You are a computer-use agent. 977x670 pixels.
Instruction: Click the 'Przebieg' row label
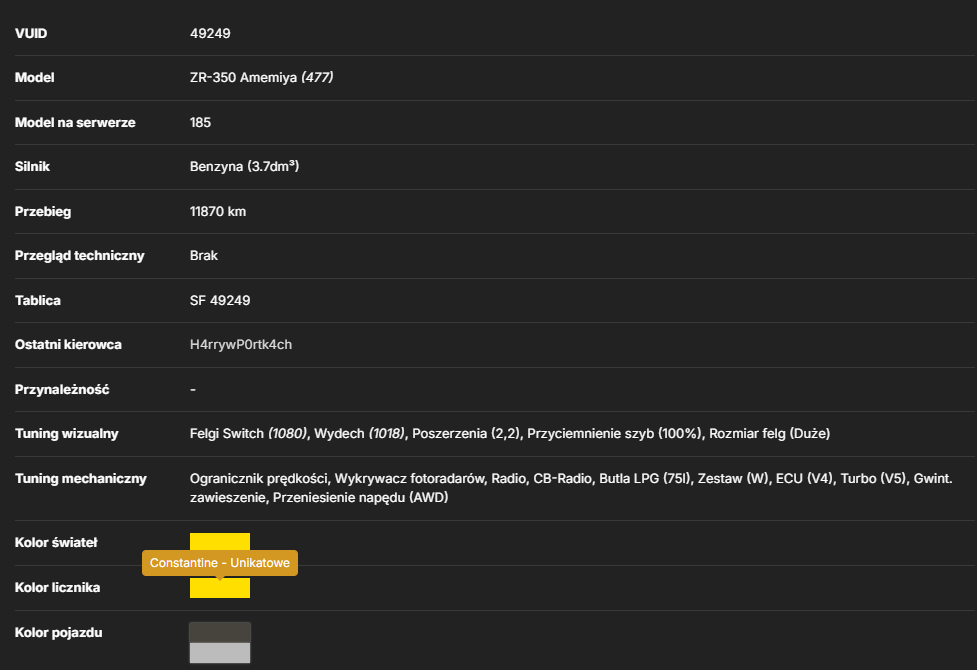coord(43,211)
